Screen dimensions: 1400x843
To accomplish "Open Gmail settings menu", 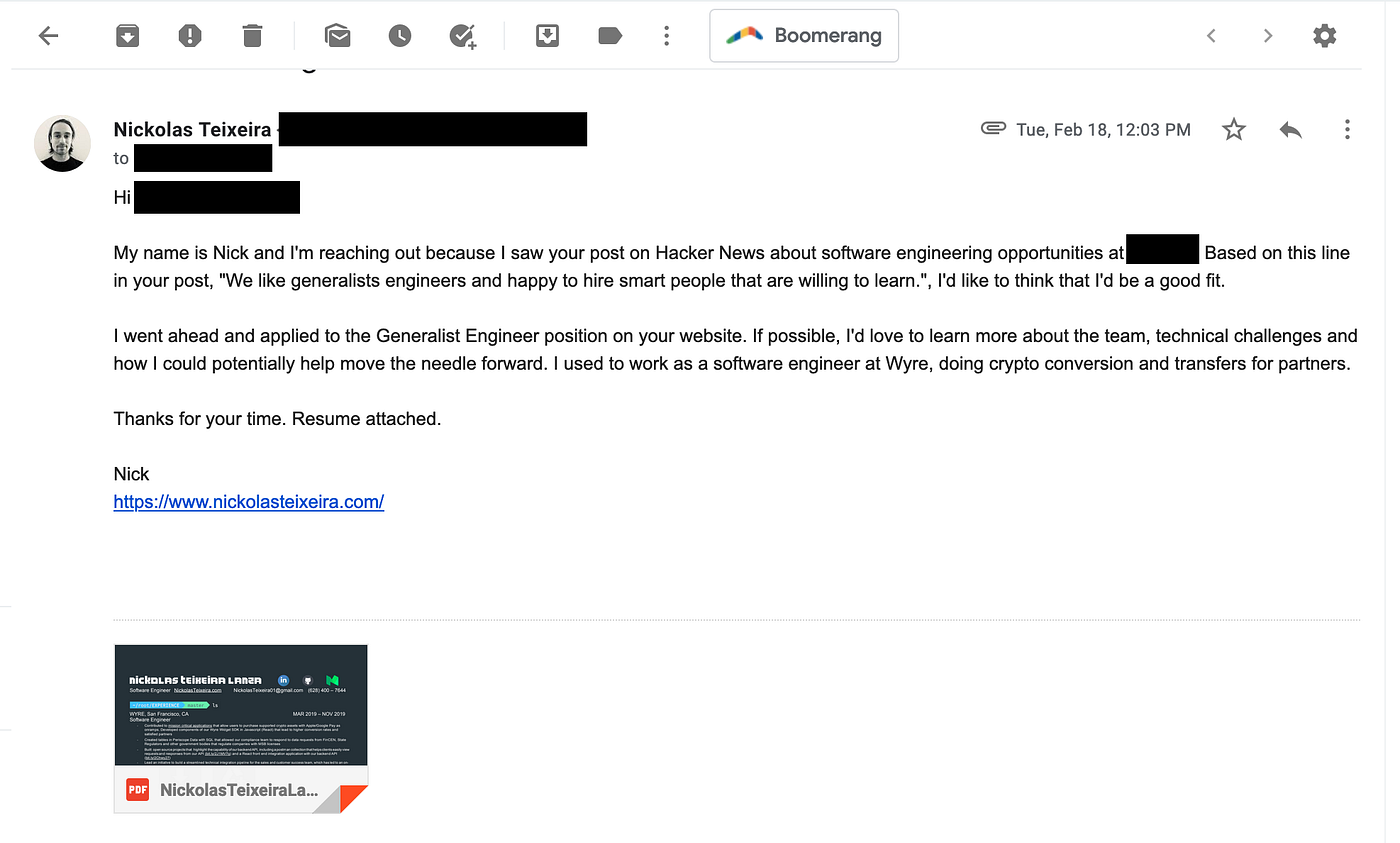I will pos(1325,35).
